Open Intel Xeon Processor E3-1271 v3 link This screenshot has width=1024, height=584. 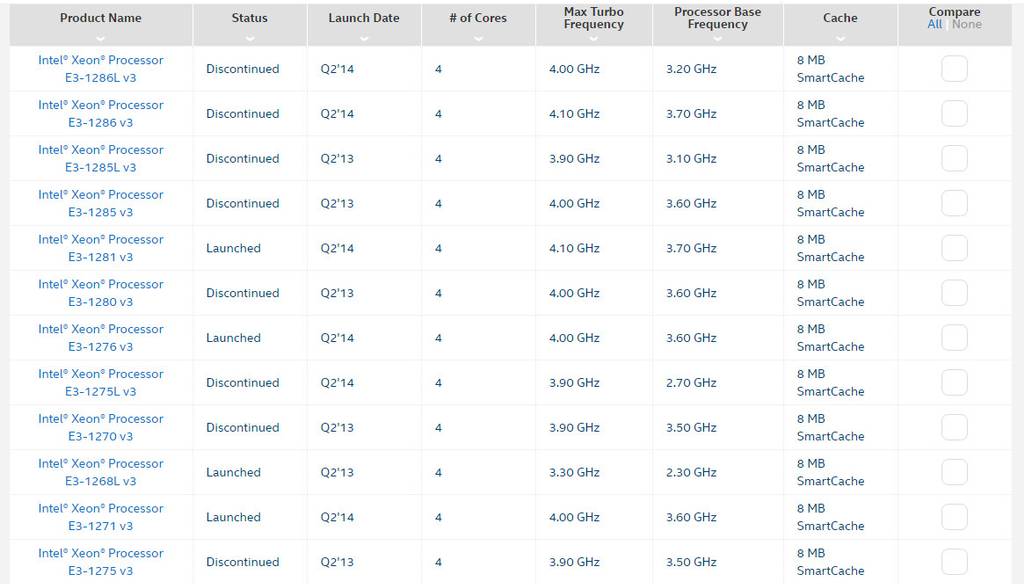(100, 517)
